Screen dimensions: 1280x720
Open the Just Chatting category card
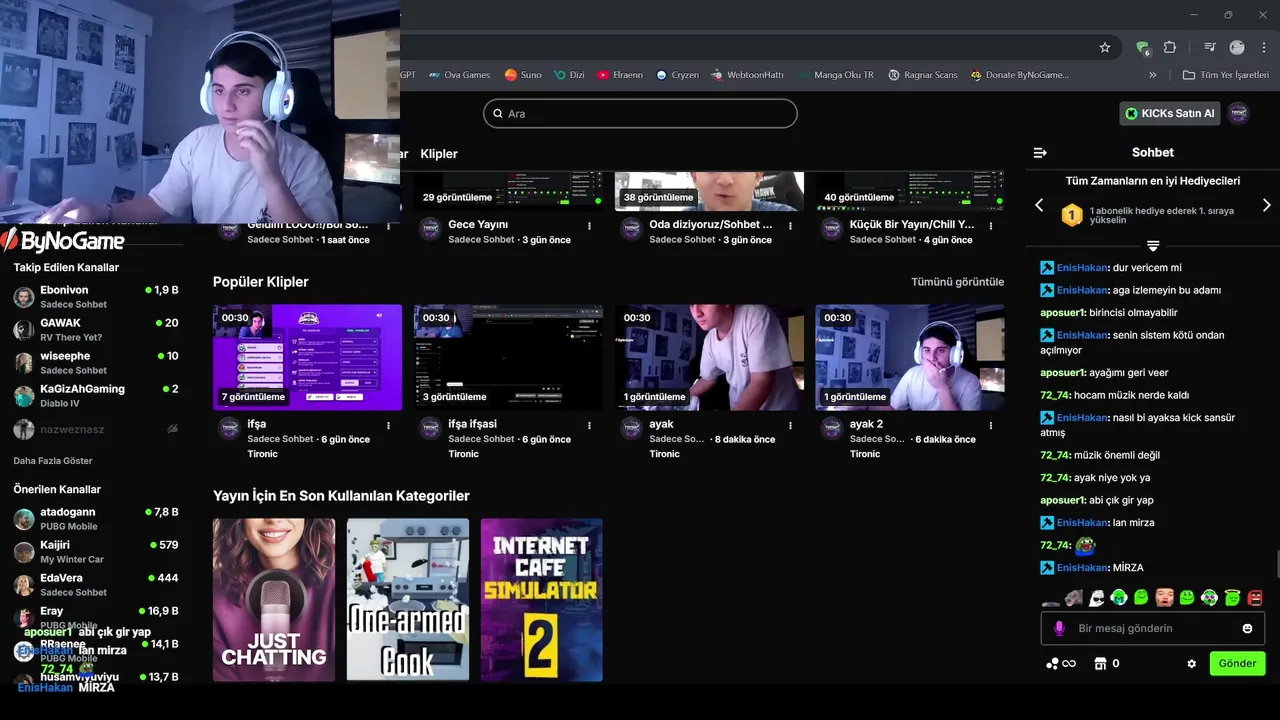[x=274, y=599]
